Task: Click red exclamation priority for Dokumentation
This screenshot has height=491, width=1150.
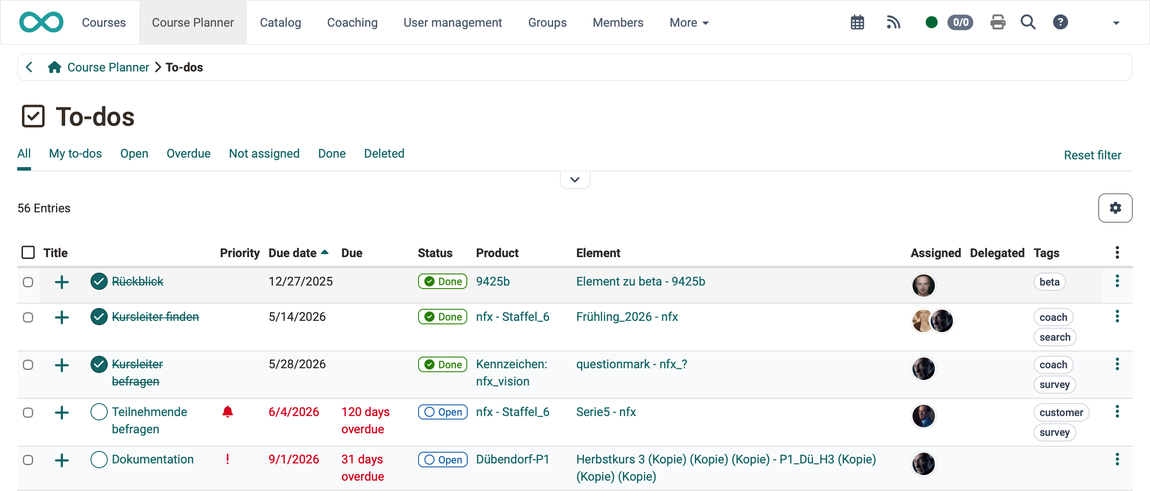Action: point(227,459)
